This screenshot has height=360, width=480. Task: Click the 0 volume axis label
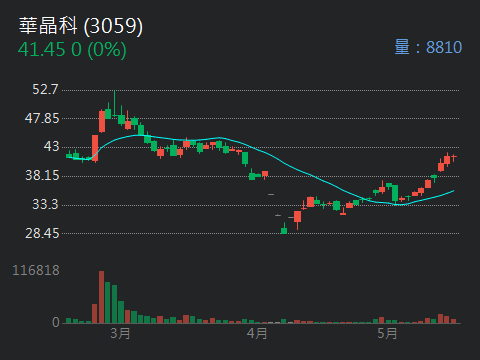(56, 322)
